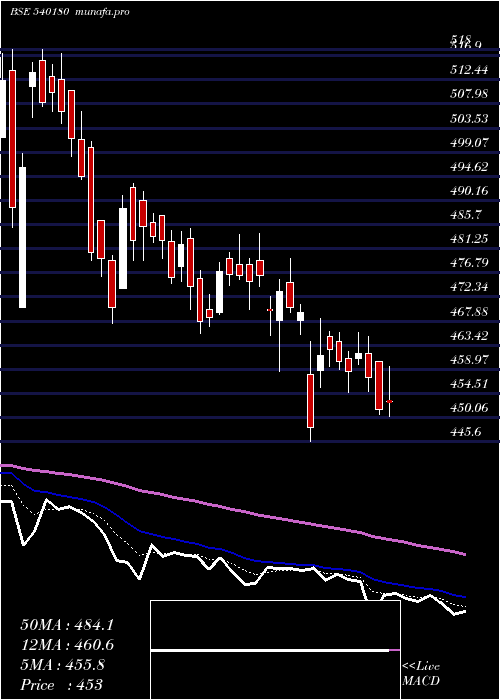
Task: Click the 494.62 price level label
Action: (469, 167)
